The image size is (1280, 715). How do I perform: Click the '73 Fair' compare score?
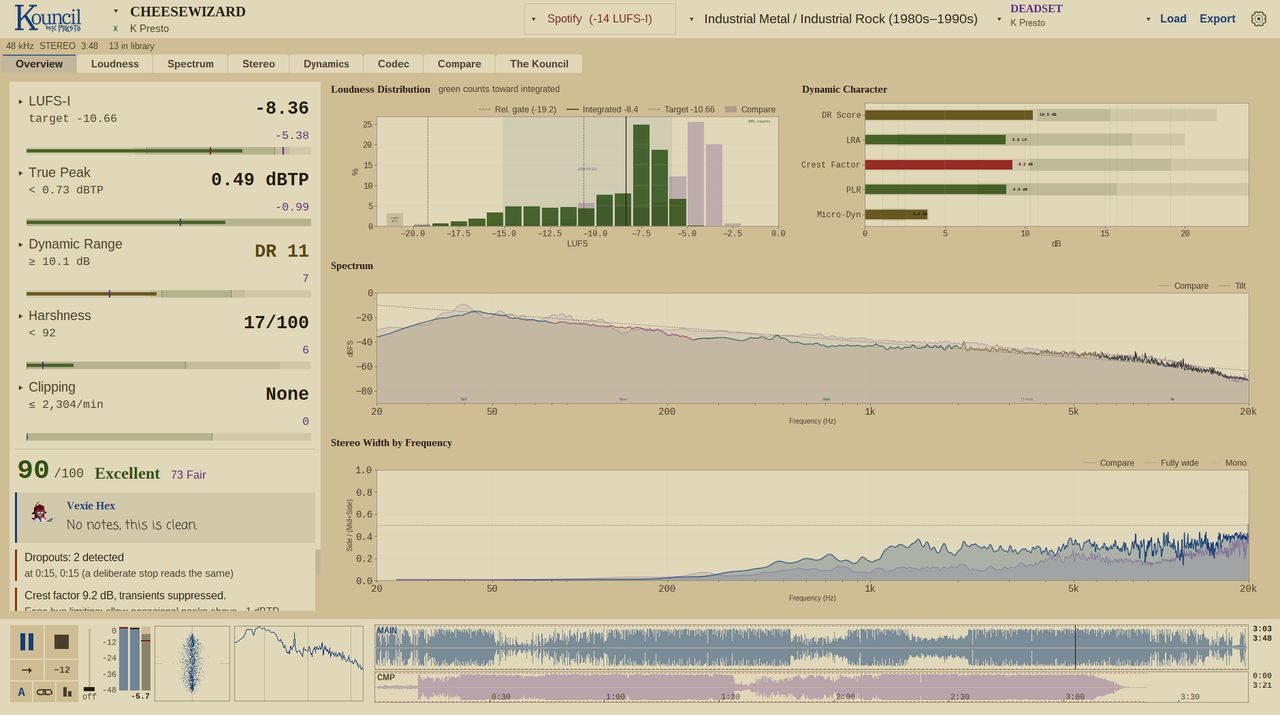[188, 475]
